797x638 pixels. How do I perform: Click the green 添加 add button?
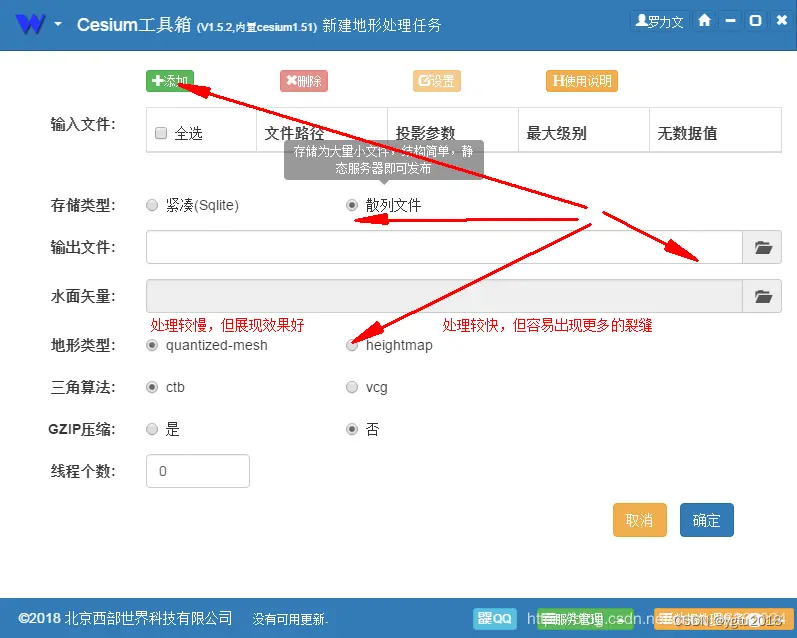[x=170, y=81]
